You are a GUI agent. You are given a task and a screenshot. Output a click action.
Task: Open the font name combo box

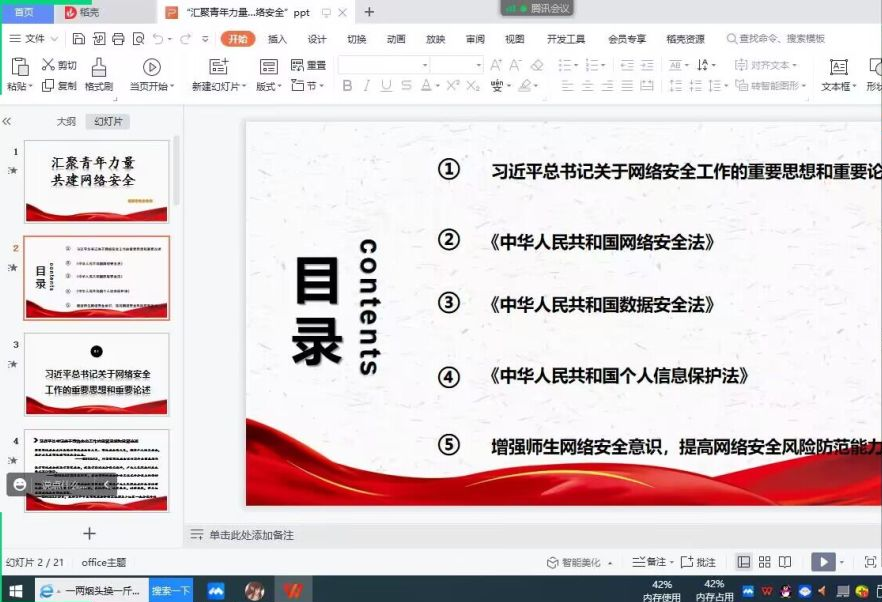383,65
